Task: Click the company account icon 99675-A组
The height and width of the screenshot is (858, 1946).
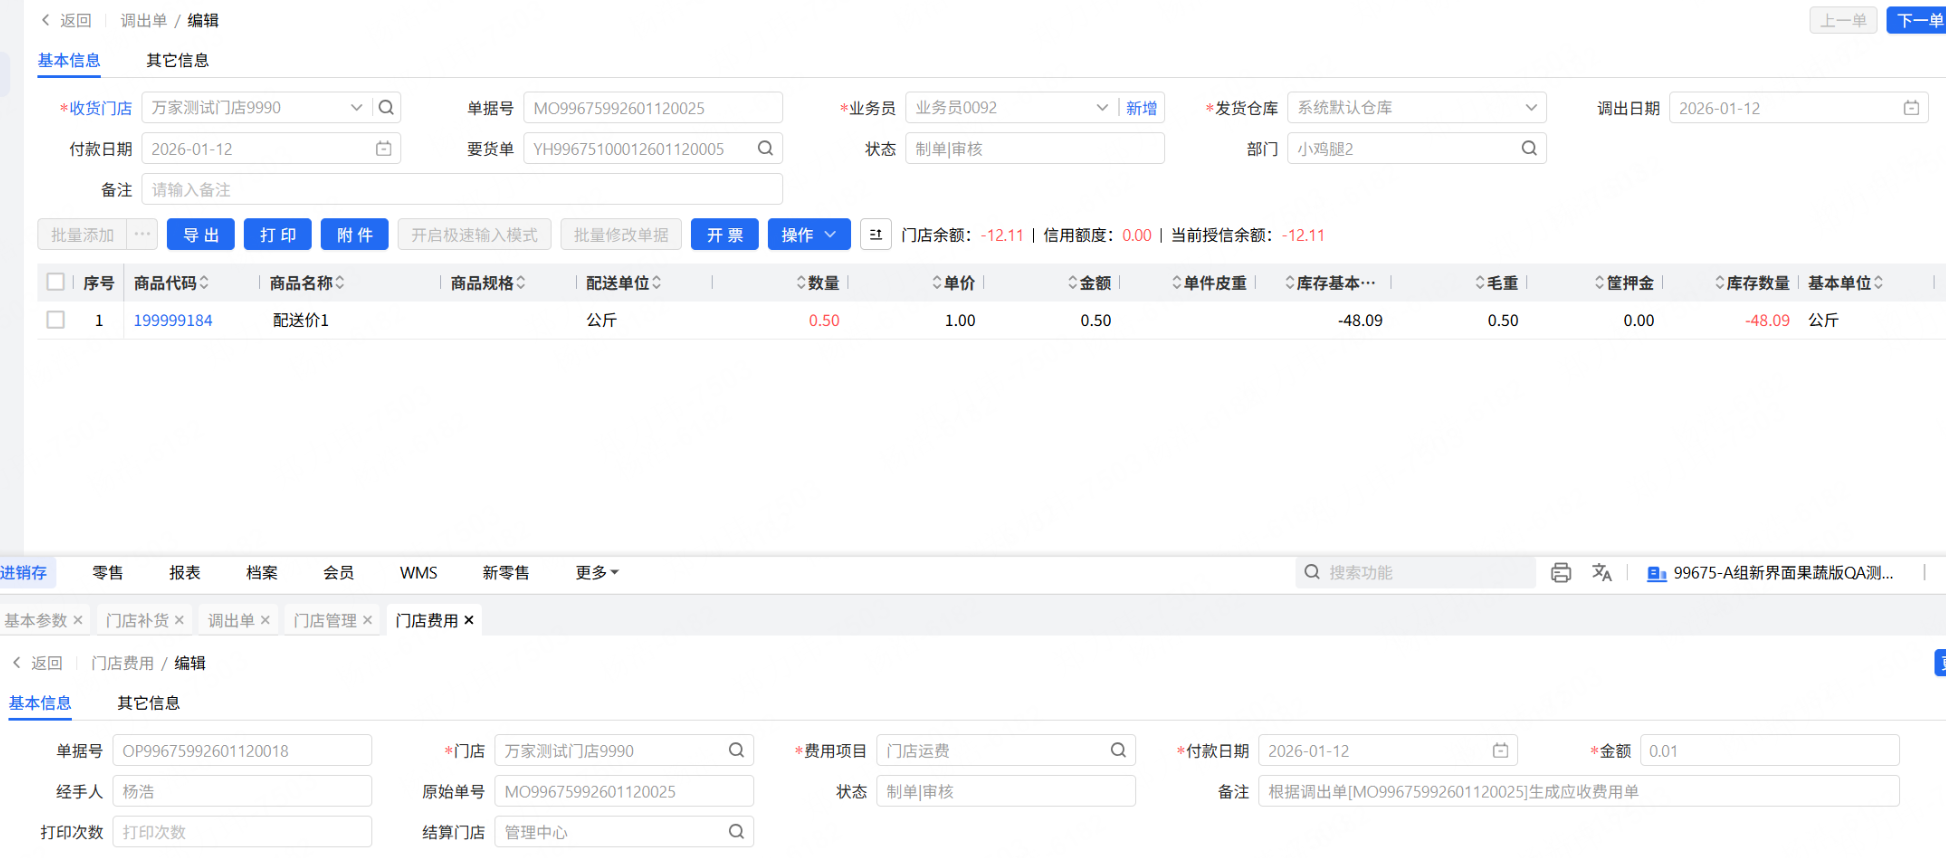Action: 1656,574
